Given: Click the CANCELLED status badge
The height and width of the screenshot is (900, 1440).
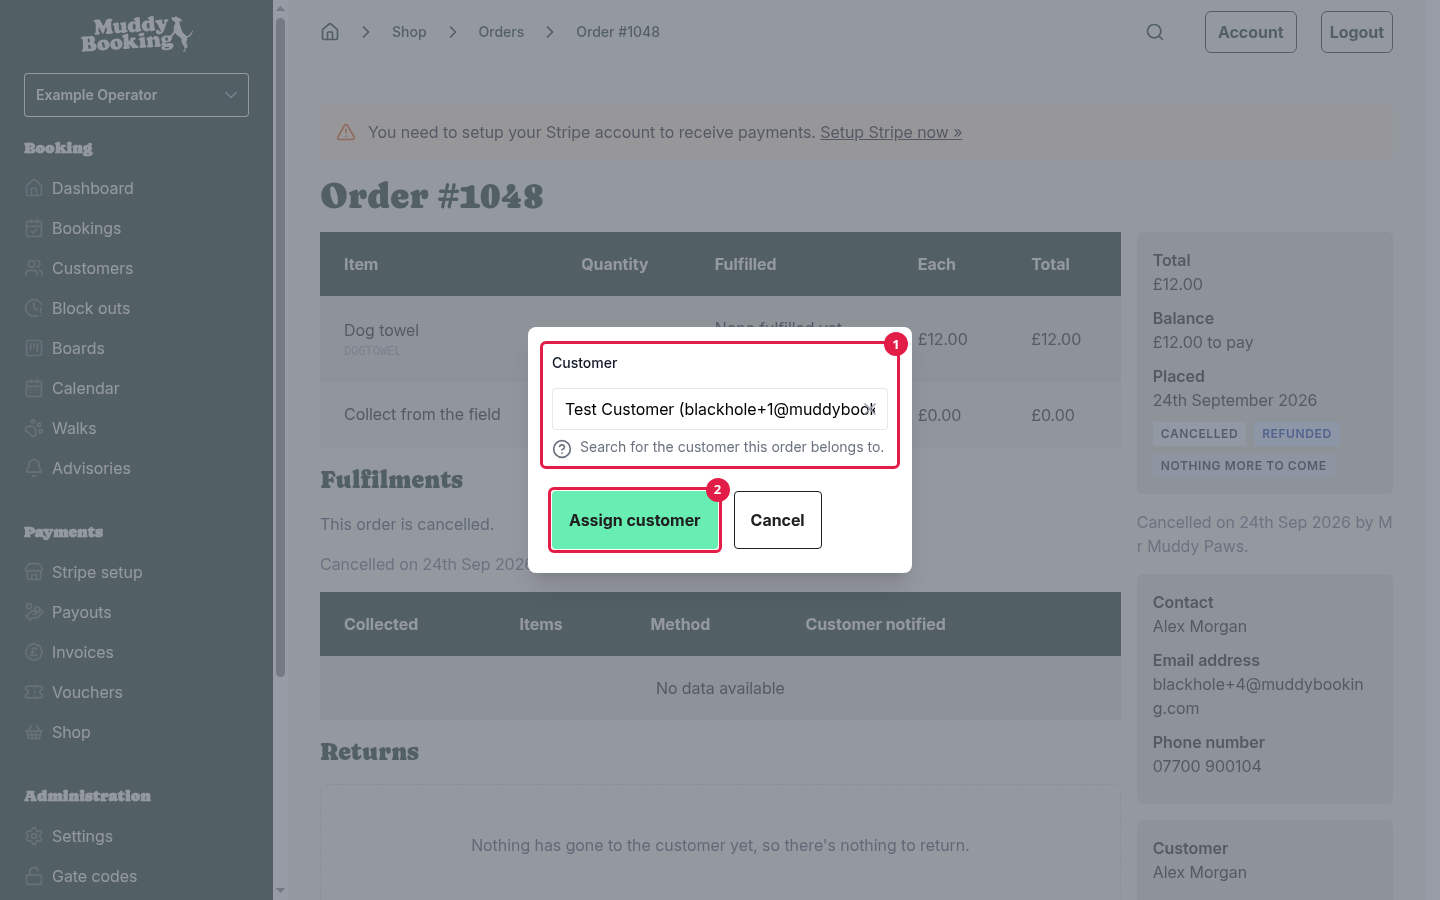Looking at the screenshot, I should click(1199, 434).
